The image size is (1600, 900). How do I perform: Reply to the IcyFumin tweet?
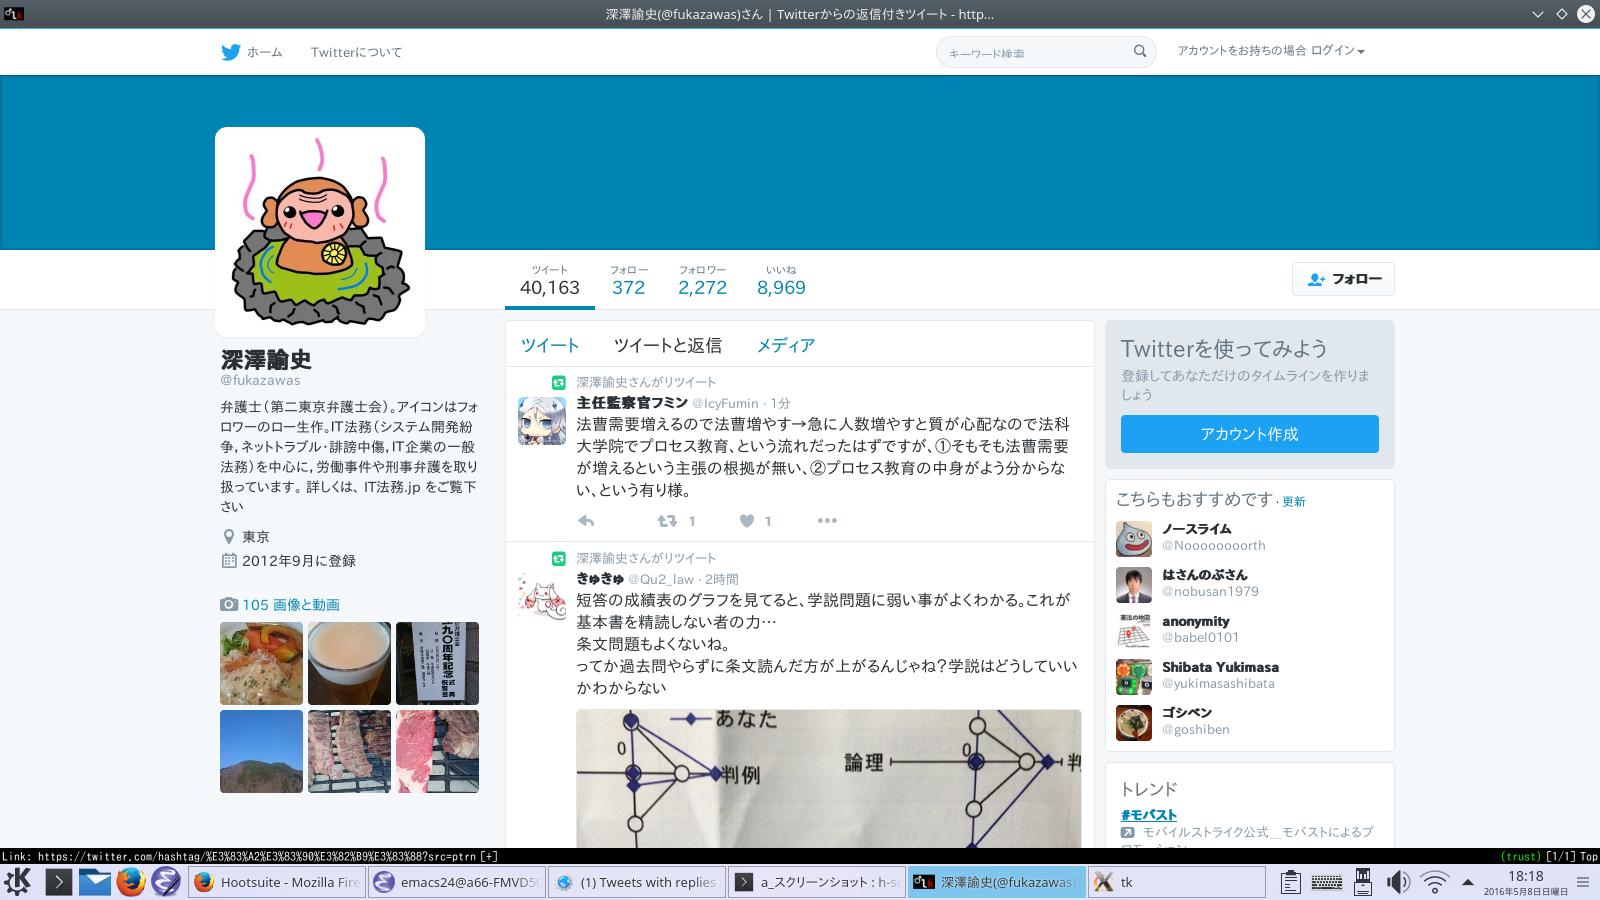pos(586,520)
